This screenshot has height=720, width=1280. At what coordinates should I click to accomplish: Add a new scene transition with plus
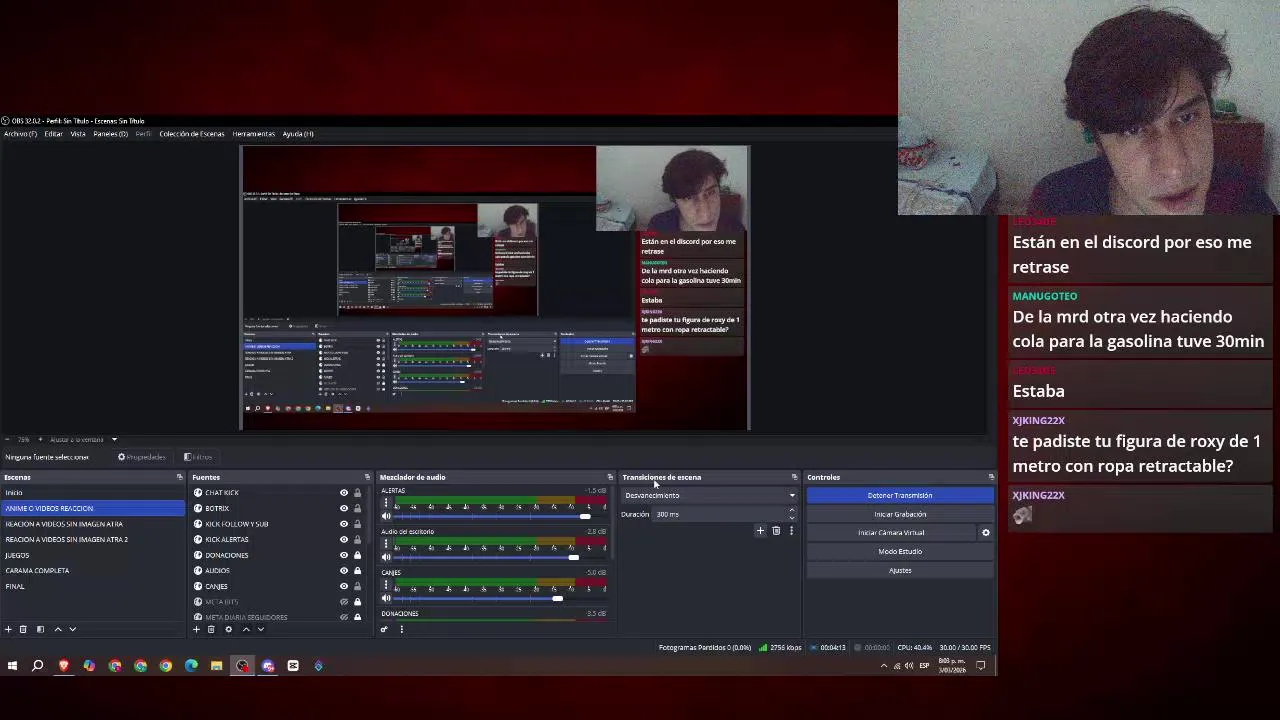(760, 531)
